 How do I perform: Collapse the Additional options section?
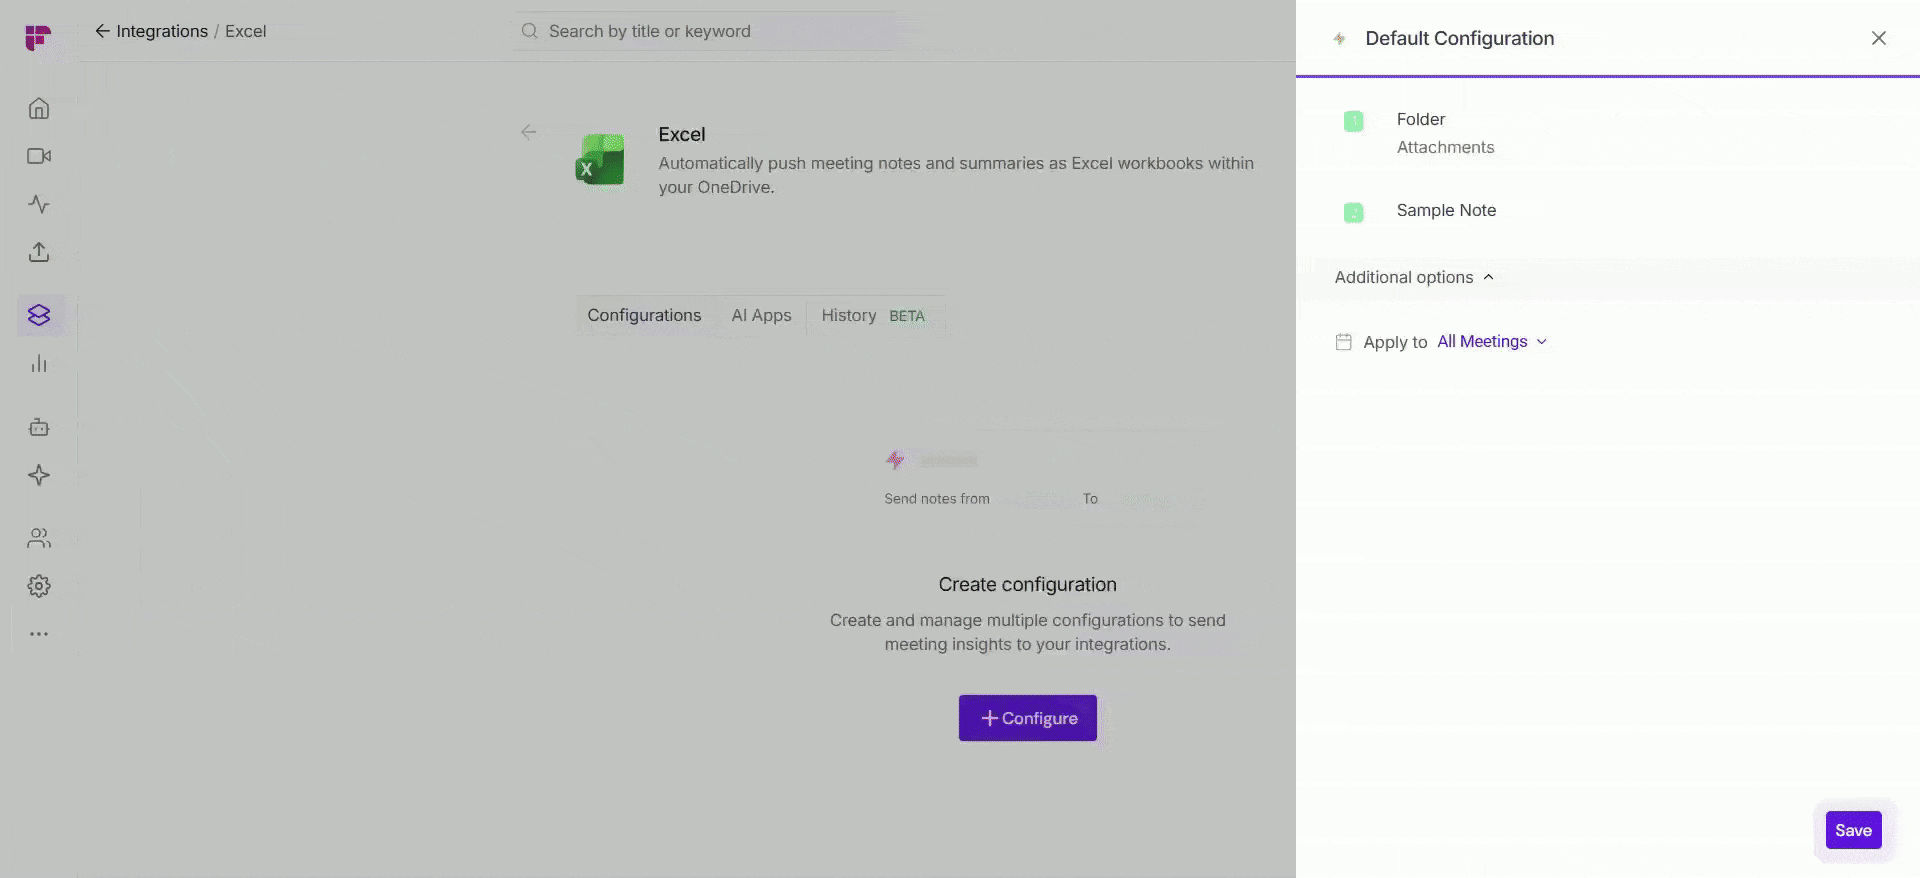(x=1414, y=277)
